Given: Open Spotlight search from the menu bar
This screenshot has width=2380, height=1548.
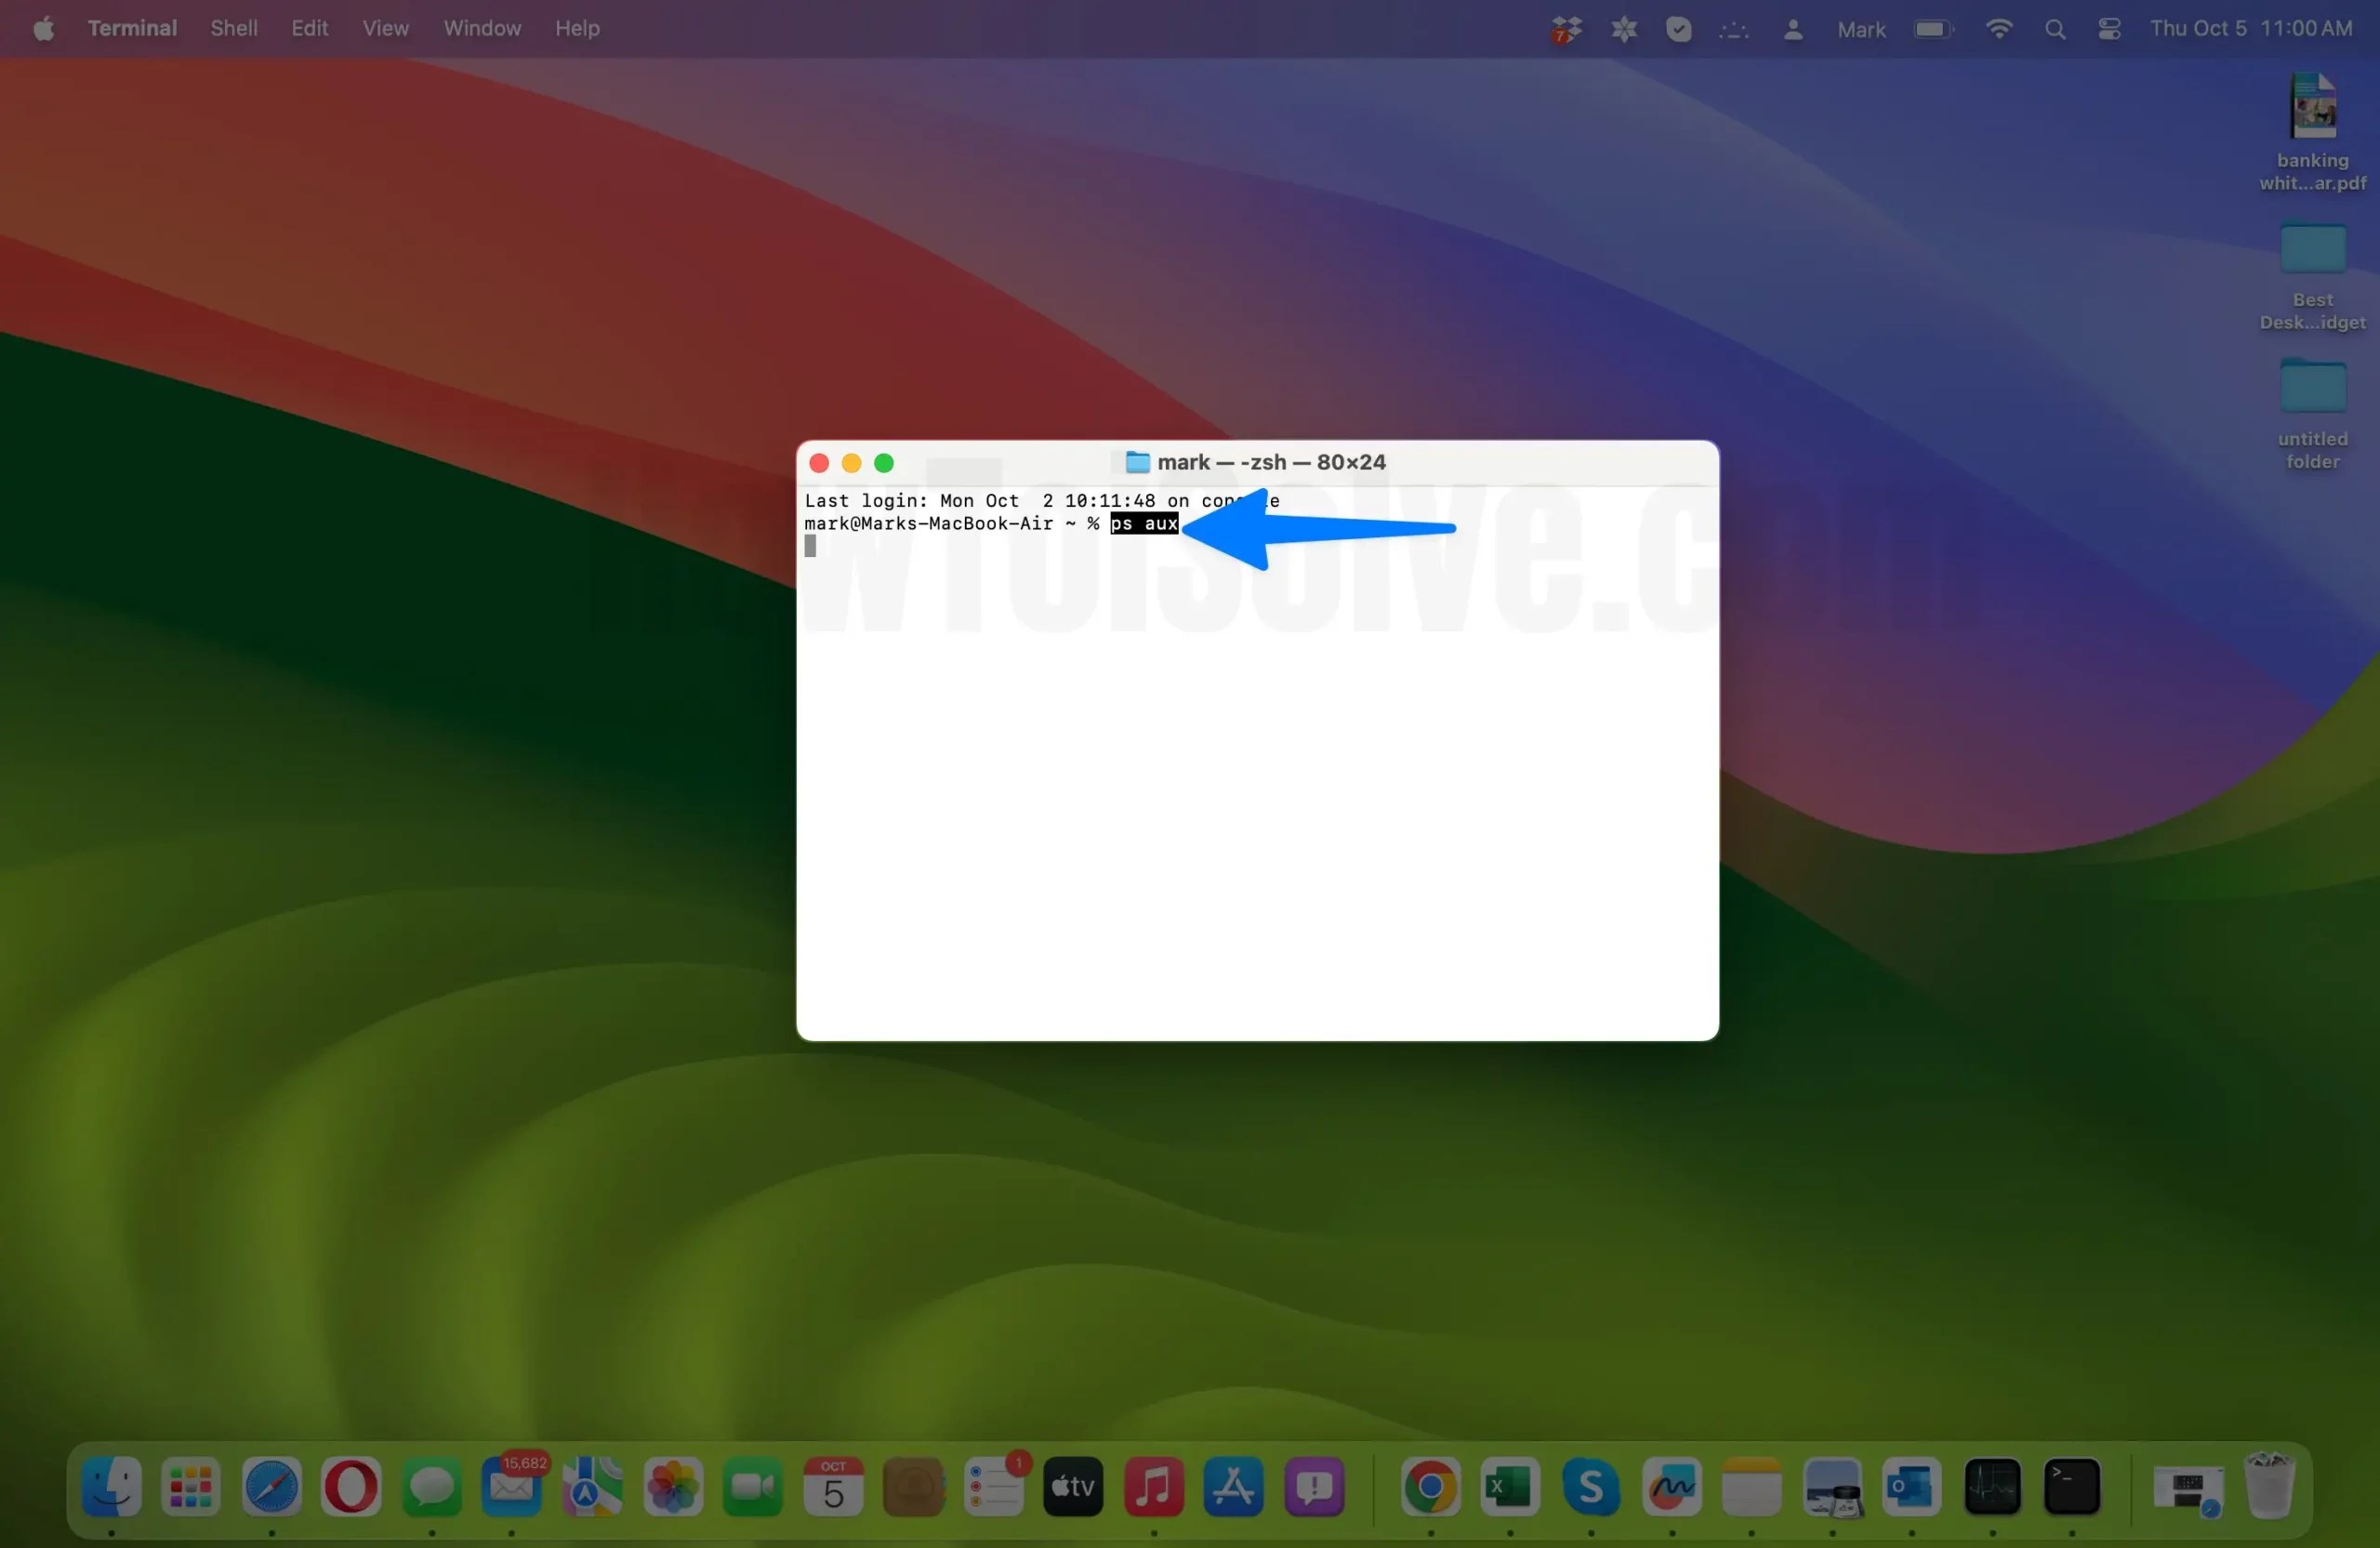Looking at the screenshot, I should tap(2054, 28).
